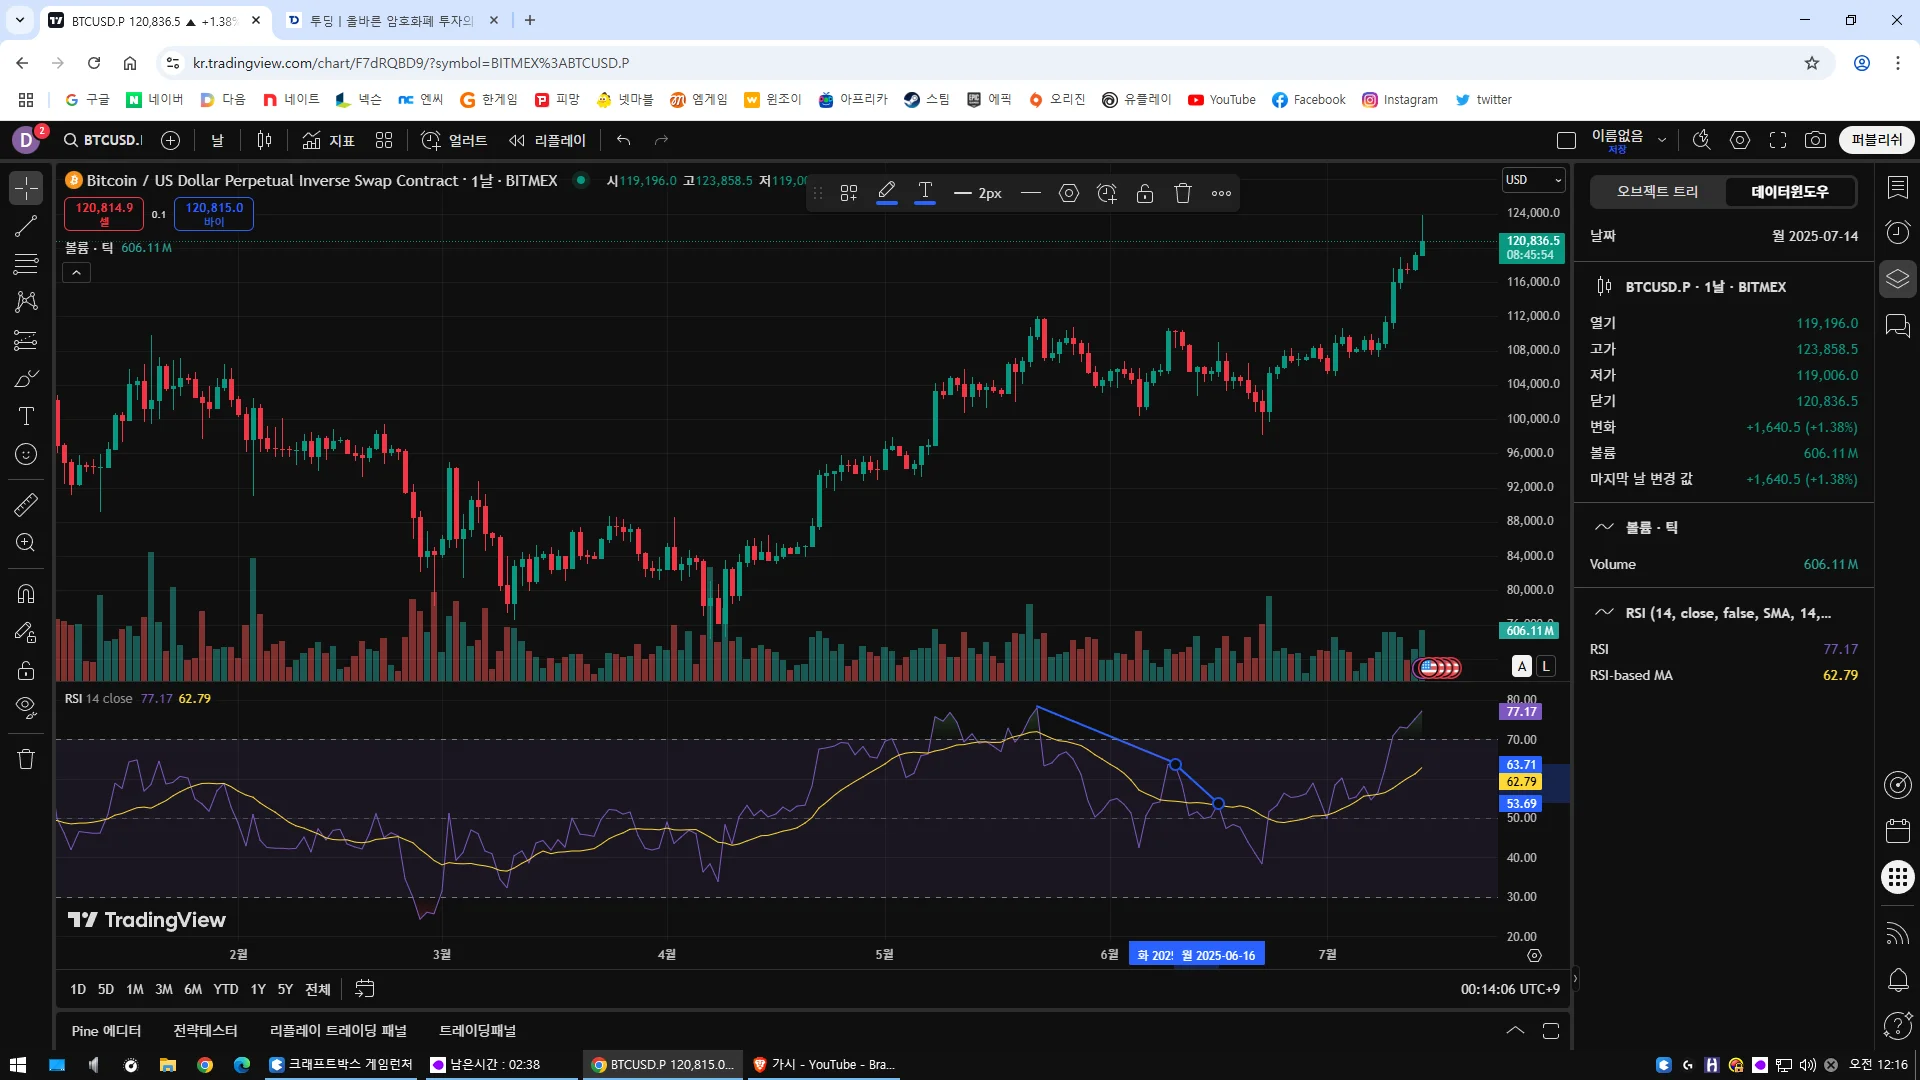
Task: Select the Text annotation tool
Action: tap(26, 416)
